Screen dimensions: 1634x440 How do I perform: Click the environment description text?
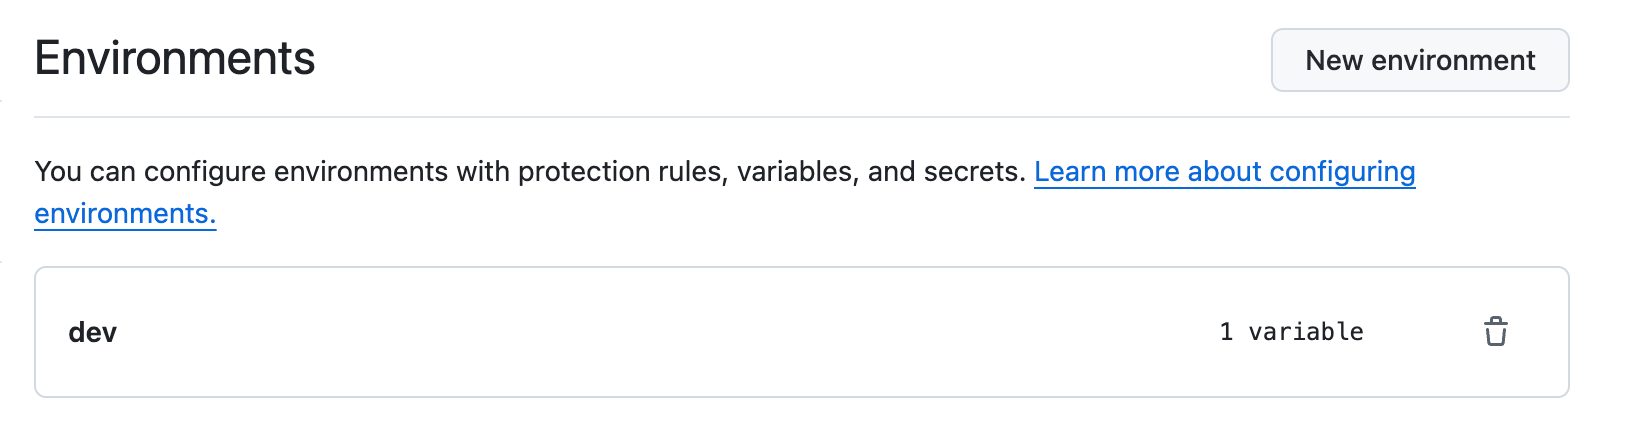530,172
